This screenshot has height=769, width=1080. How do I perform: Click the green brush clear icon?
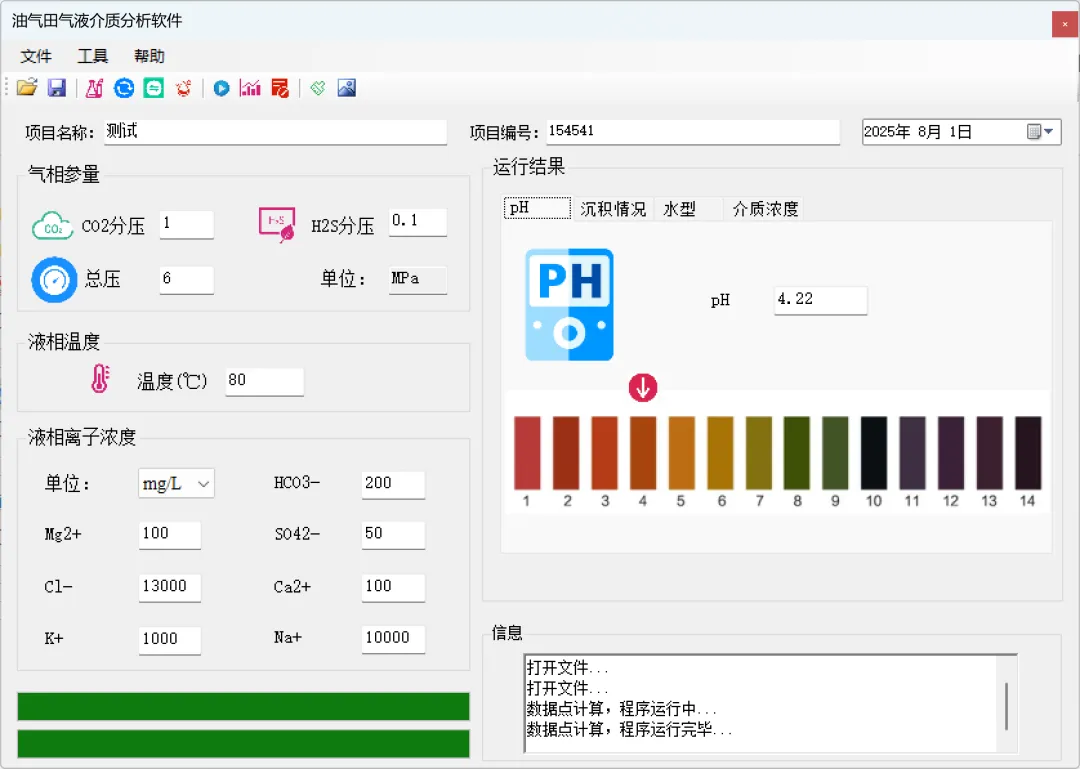[318, 88]
